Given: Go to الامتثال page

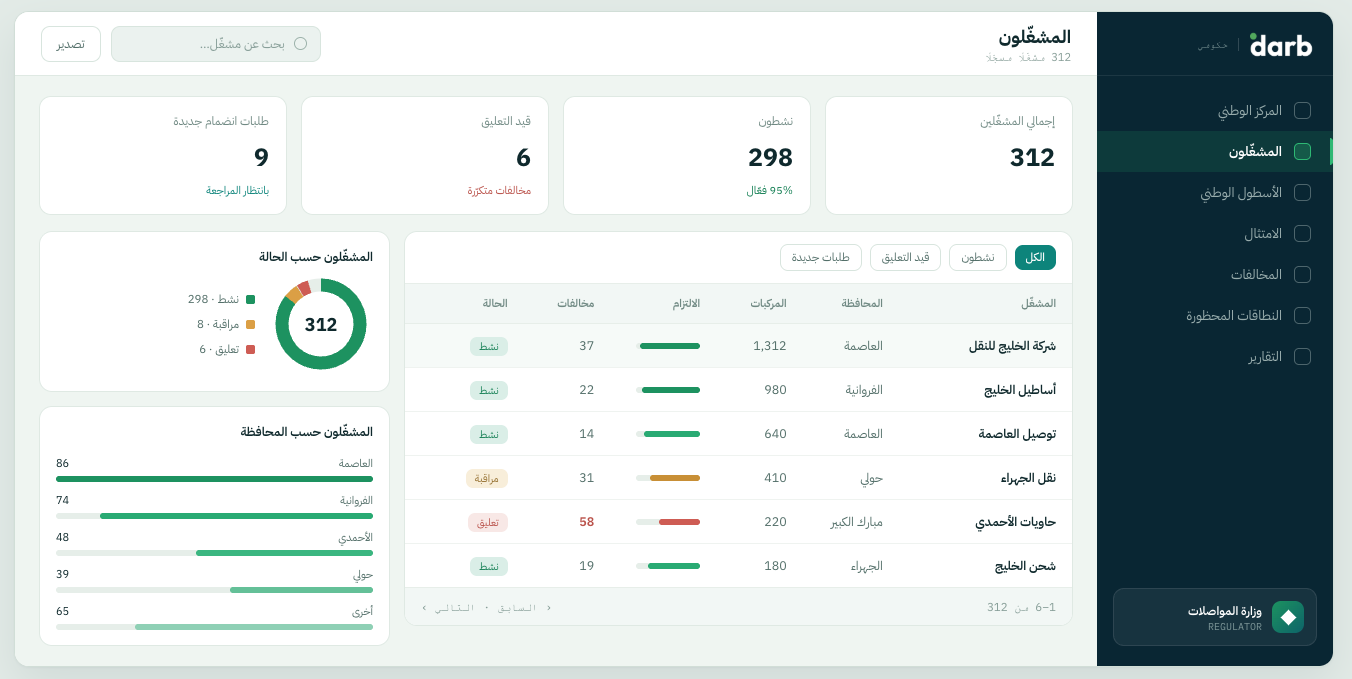Looking at the screenshot, I should [1215, 234].
